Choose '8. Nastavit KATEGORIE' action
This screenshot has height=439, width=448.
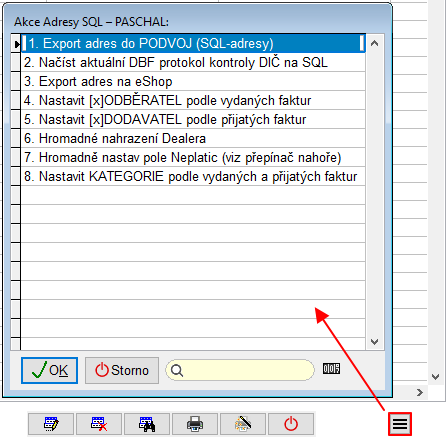point(193,176)
